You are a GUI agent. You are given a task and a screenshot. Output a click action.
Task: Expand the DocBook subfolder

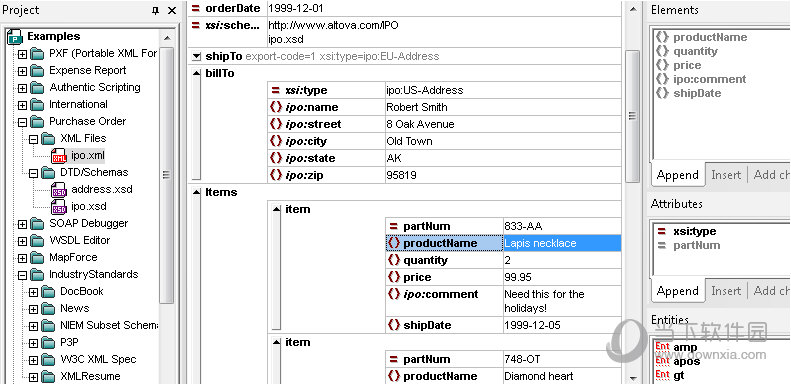click(x=33, y=293)
